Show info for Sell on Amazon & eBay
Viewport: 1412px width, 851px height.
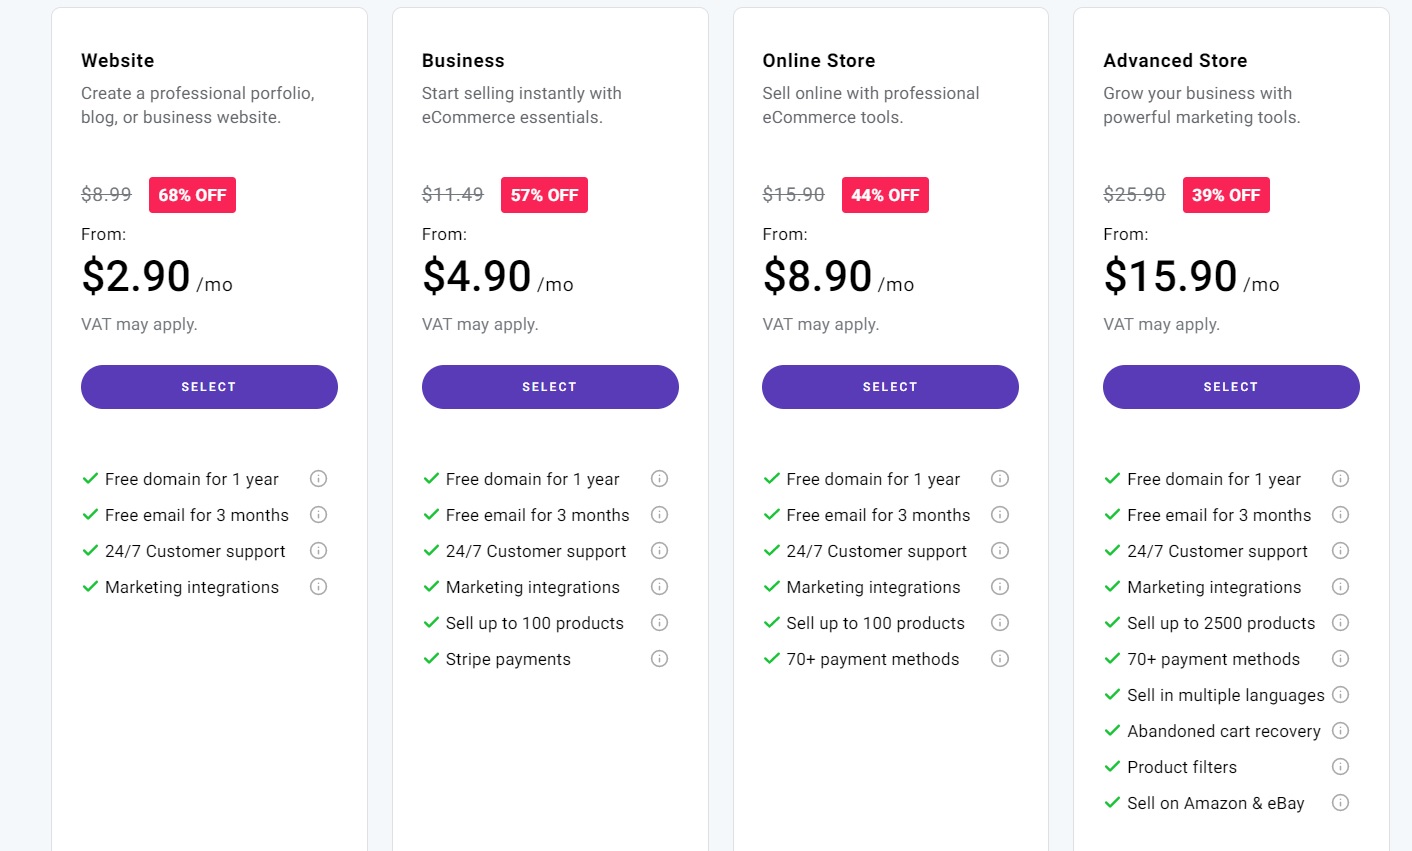click(1341, 803)
